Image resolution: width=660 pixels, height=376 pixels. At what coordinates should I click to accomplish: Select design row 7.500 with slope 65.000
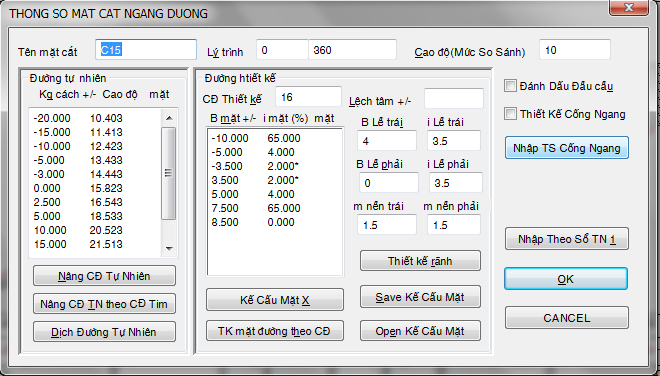(274, 208)
